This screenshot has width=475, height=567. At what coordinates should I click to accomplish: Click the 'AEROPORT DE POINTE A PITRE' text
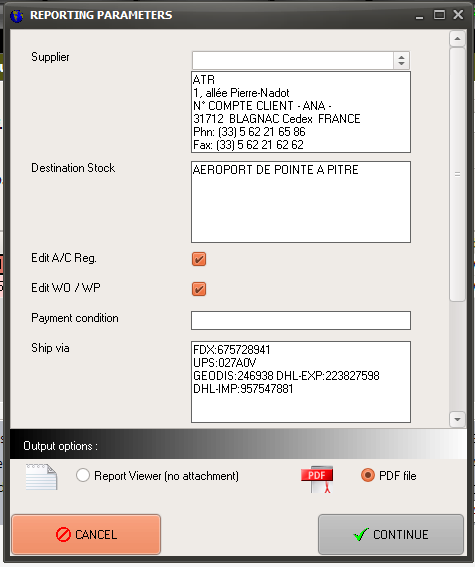pos(275,170)
